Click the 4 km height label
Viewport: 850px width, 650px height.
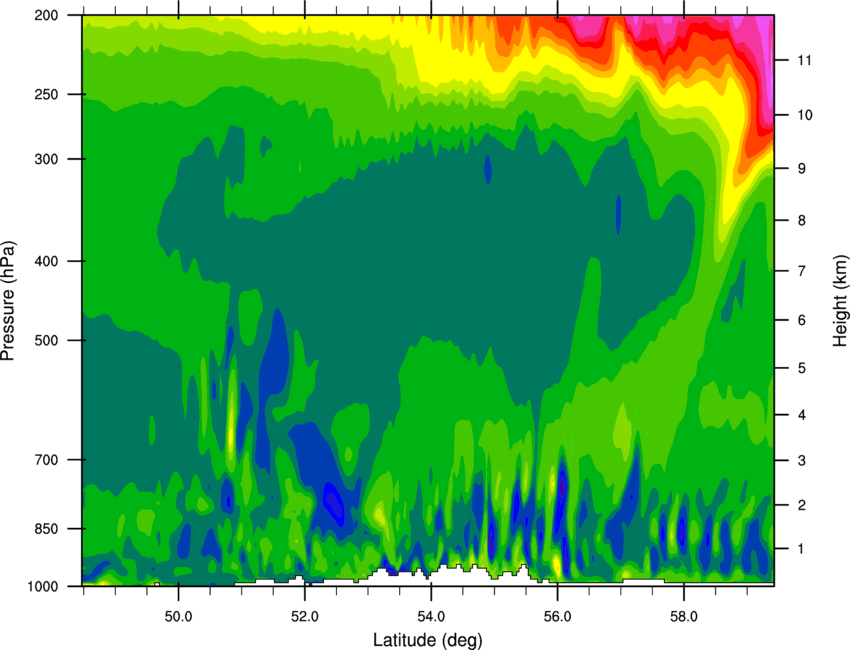point(802,415)
